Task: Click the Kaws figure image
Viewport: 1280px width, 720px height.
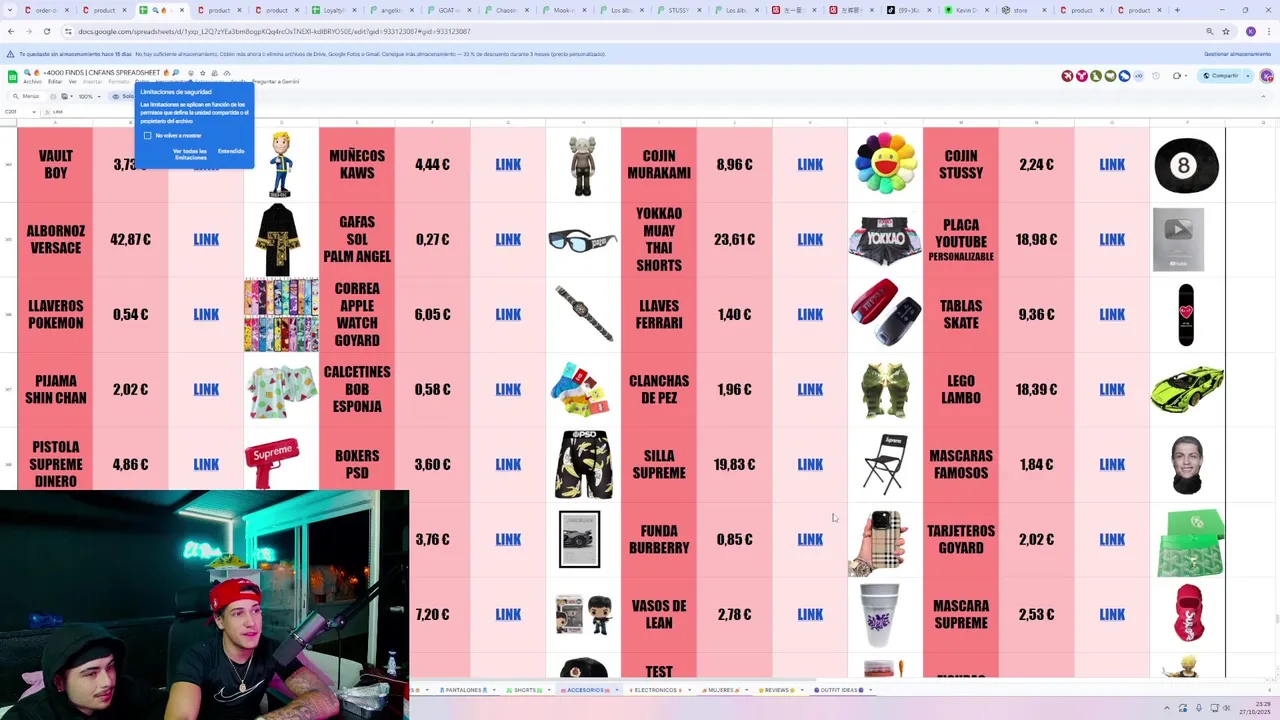Action: pos(583,165)
